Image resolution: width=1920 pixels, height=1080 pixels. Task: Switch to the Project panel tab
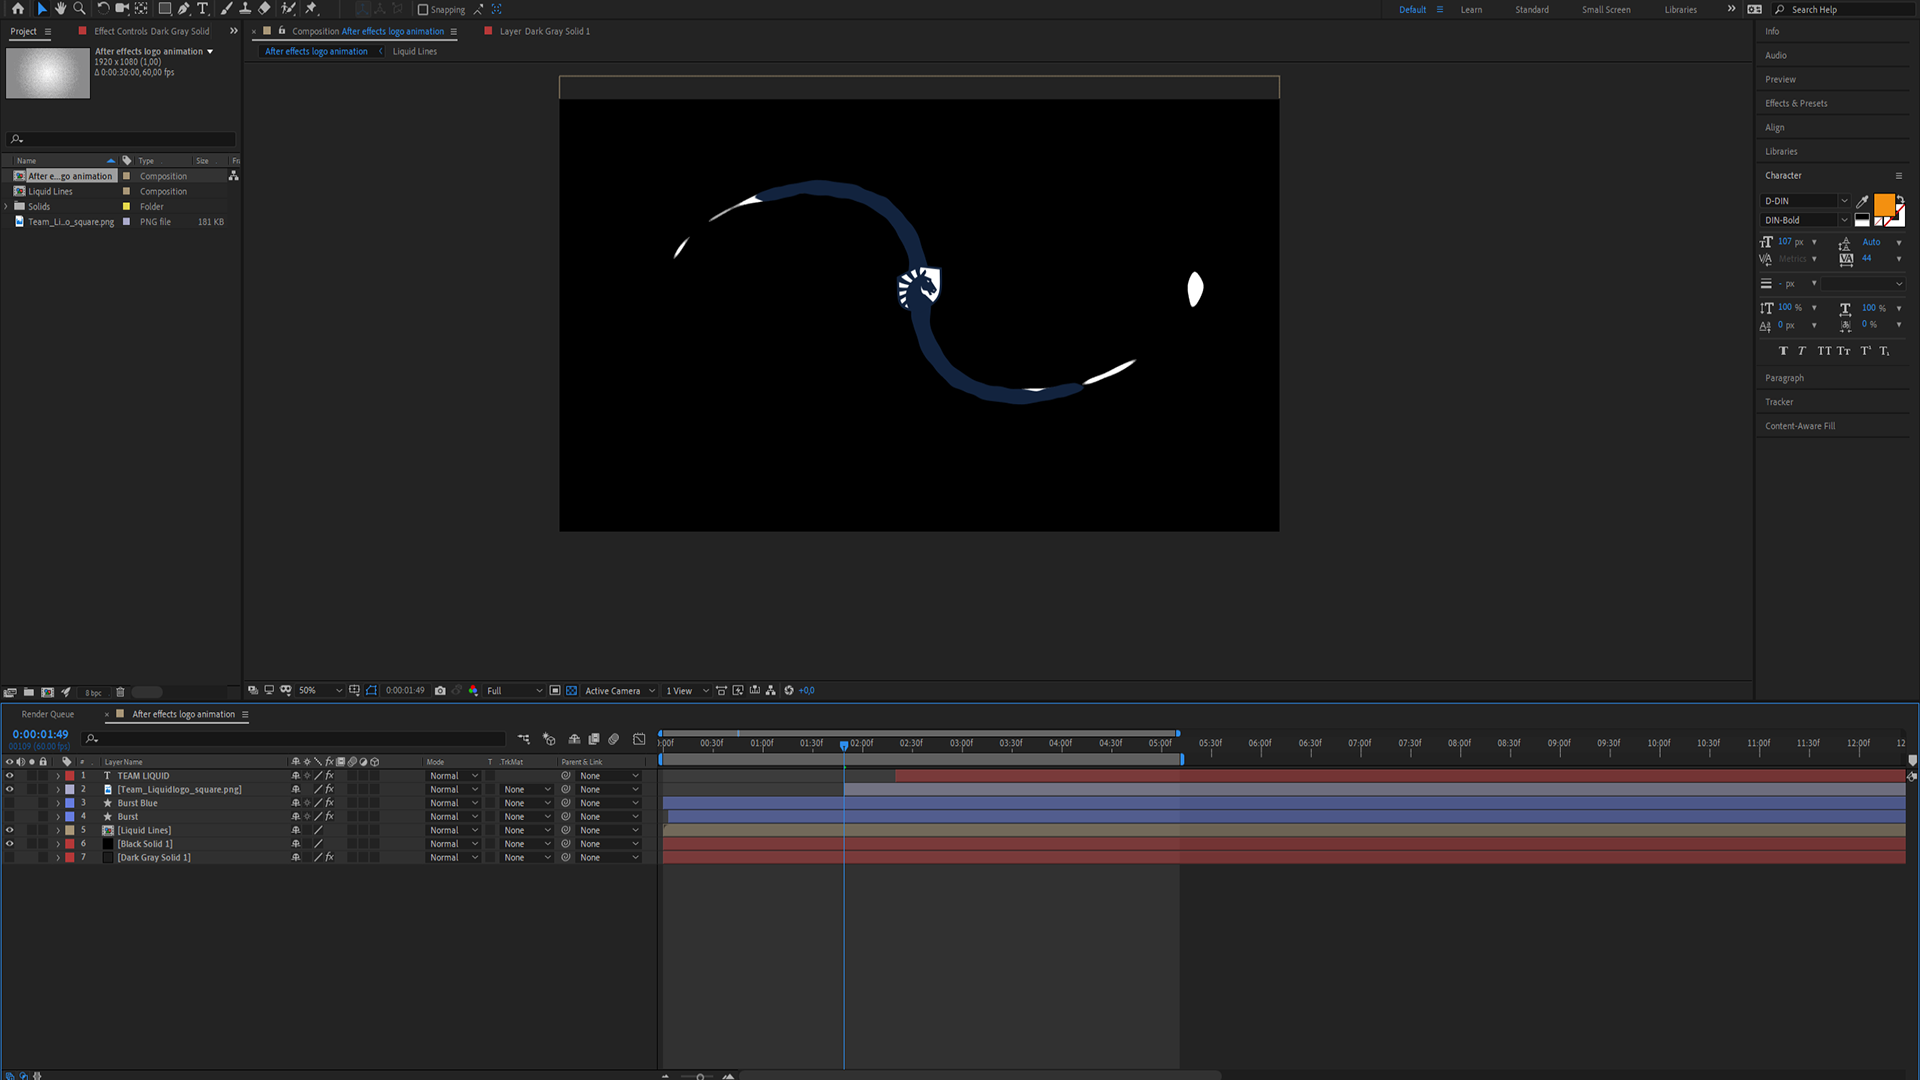tap(23, 31)
